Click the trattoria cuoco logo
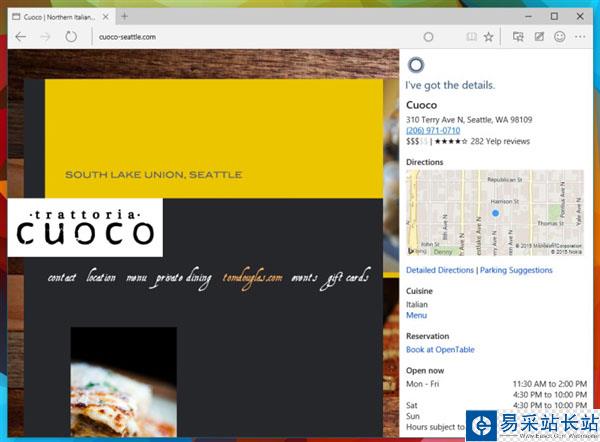This screenshot has height=442, width=600. pos(85,228)
